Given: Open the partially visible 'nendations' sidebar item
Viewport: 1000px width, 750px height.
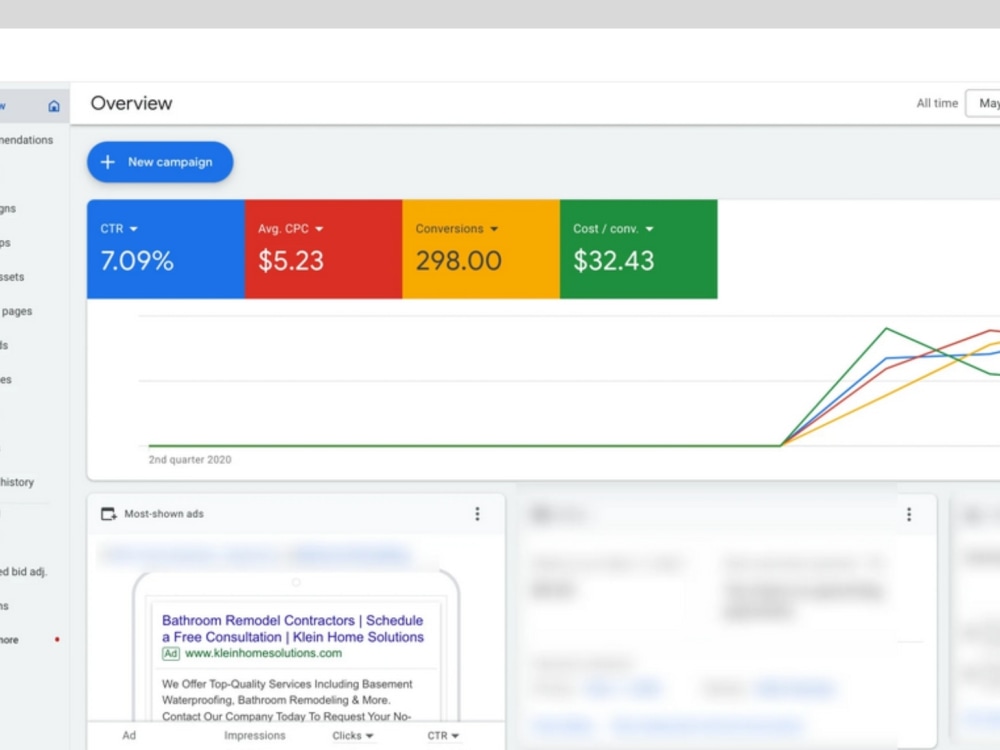Looking at the screenshot, I should click(26, 140).
